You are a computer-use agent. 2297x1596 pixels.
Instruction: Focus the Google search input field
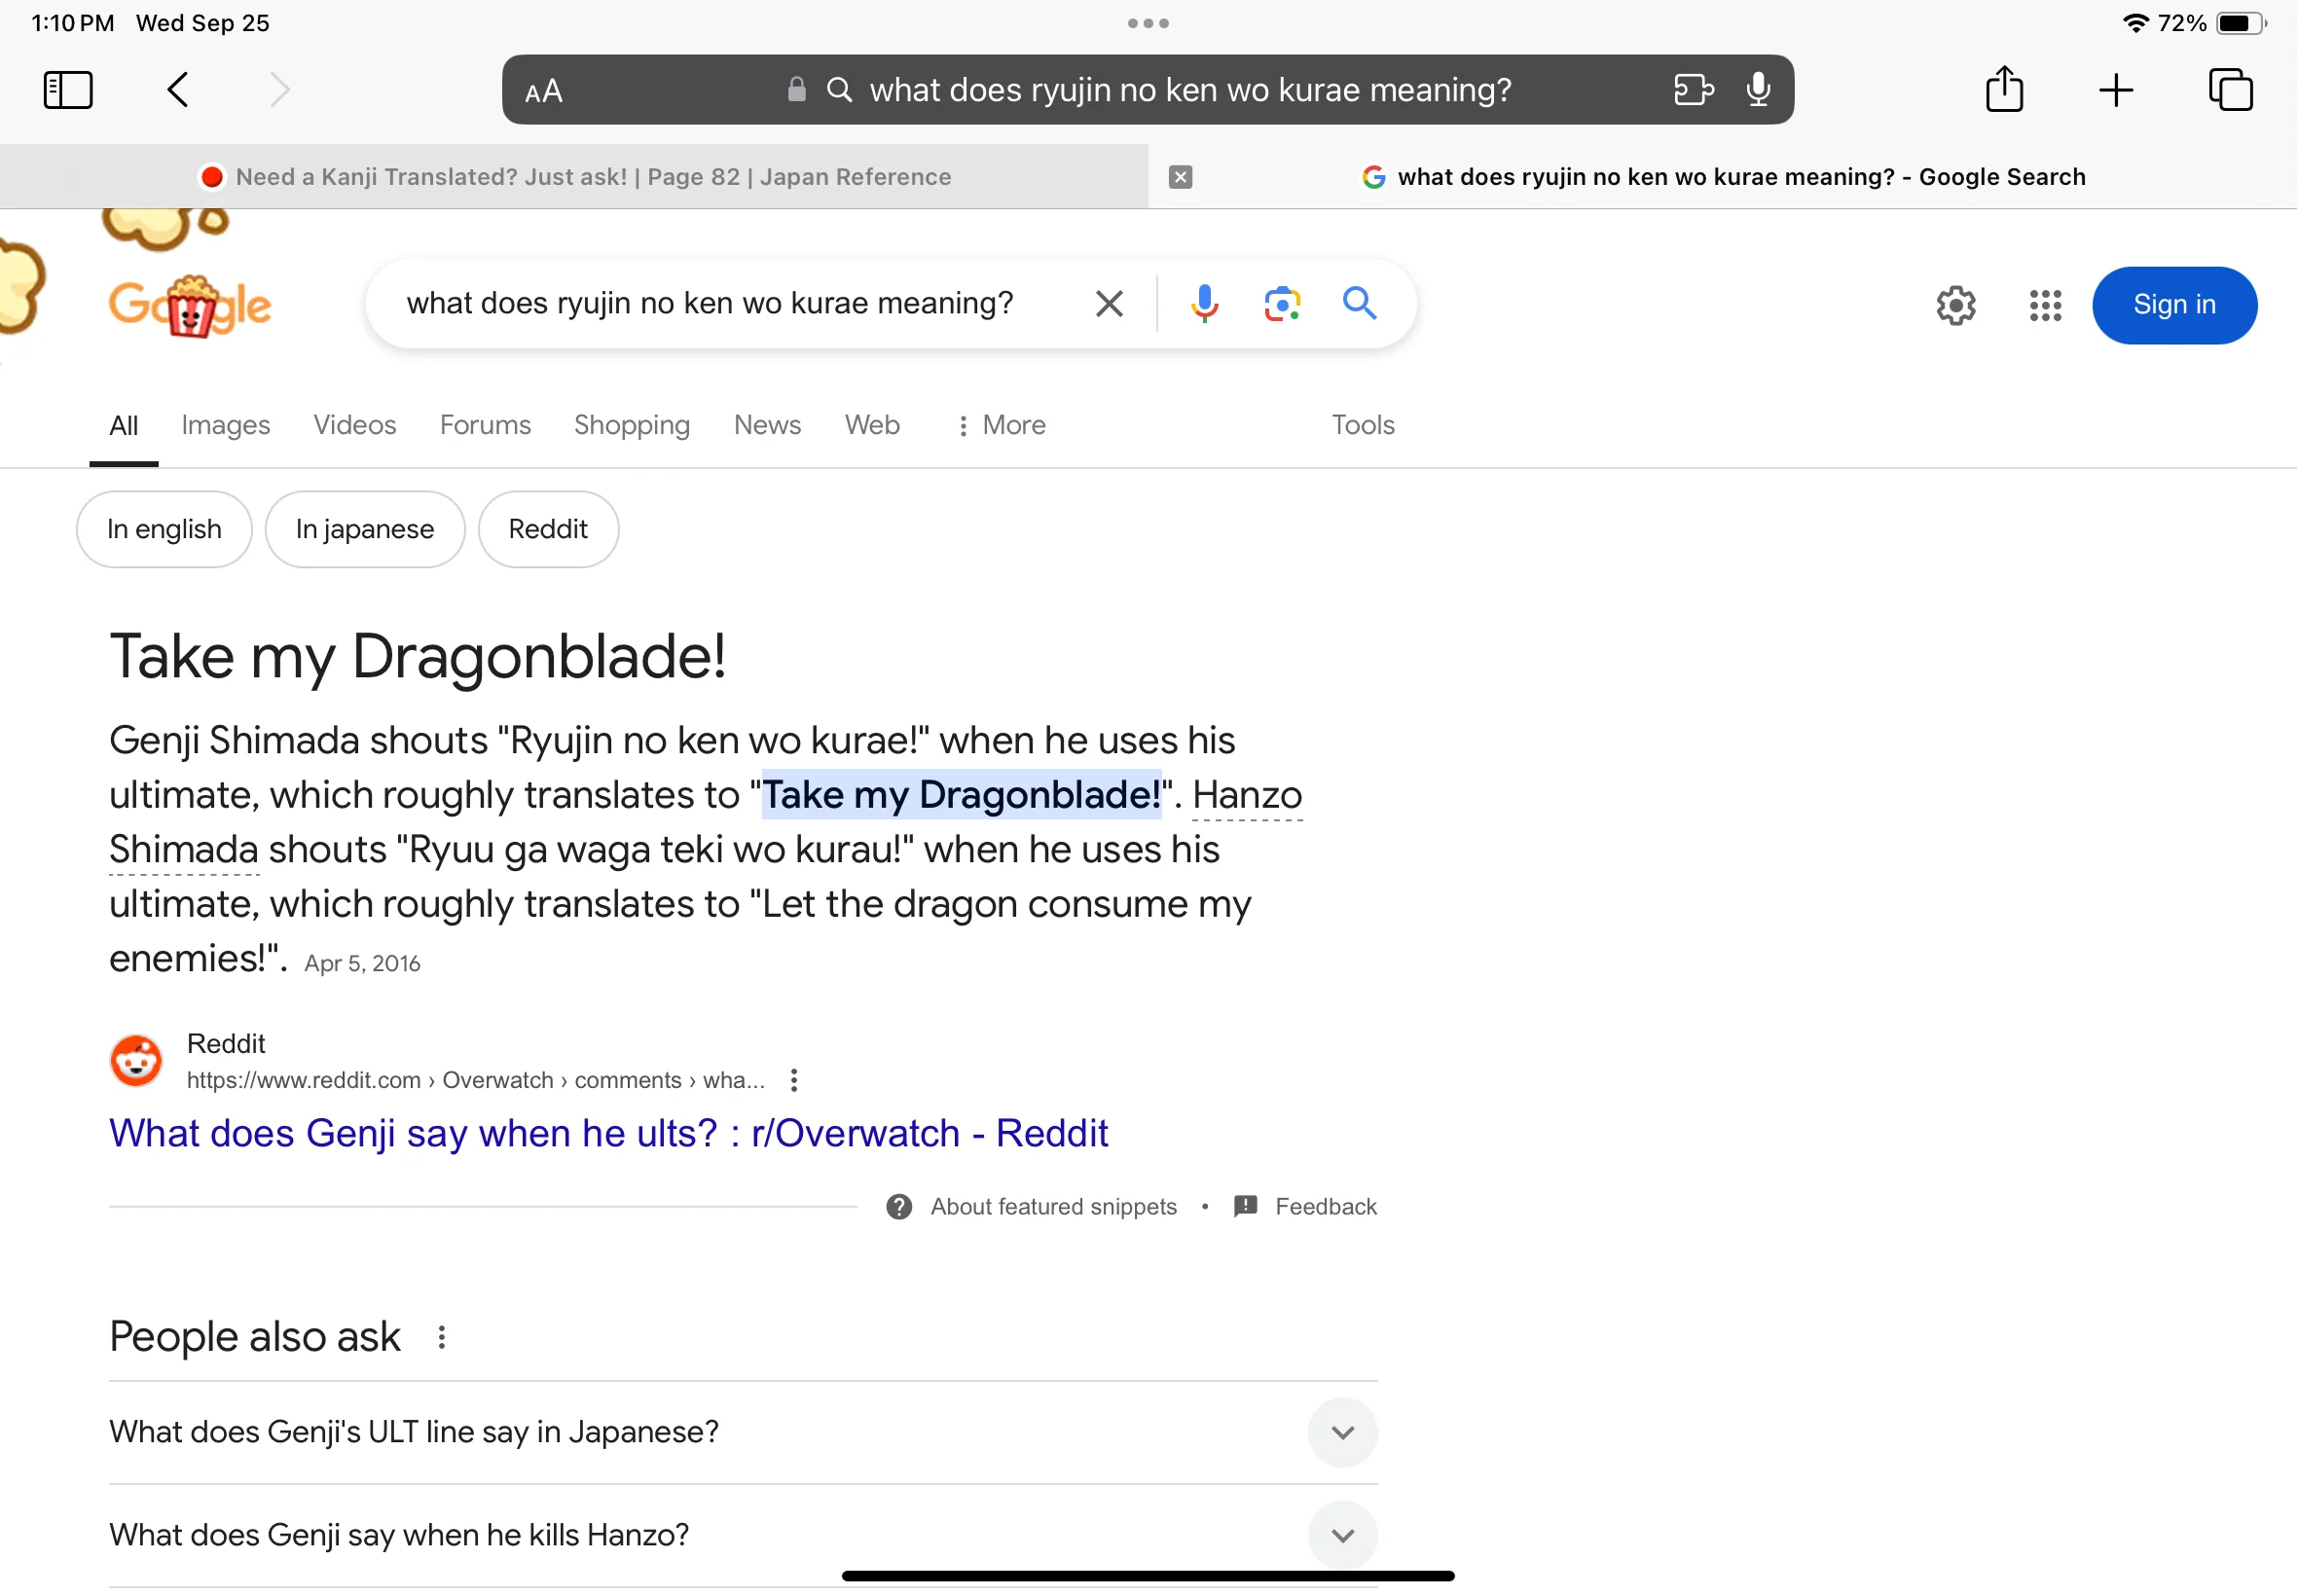[x=710, y=303]
